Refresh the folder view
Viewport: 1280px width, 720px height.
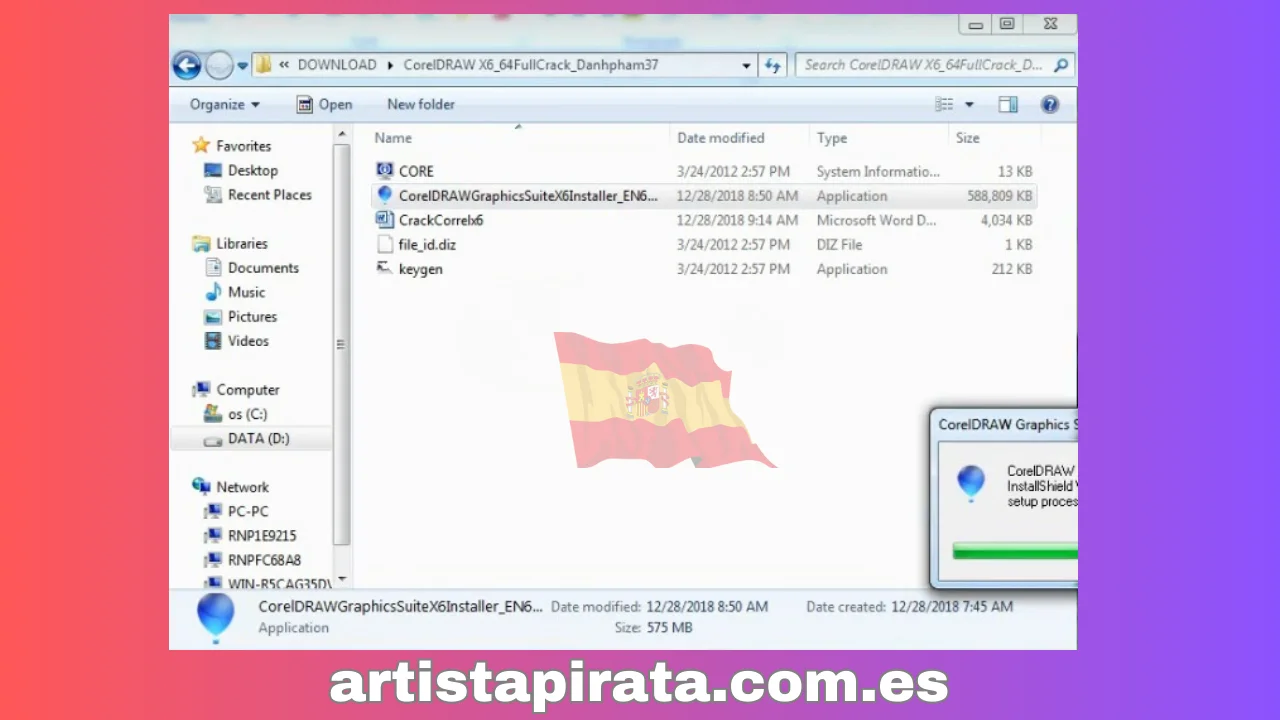[772, 65]
